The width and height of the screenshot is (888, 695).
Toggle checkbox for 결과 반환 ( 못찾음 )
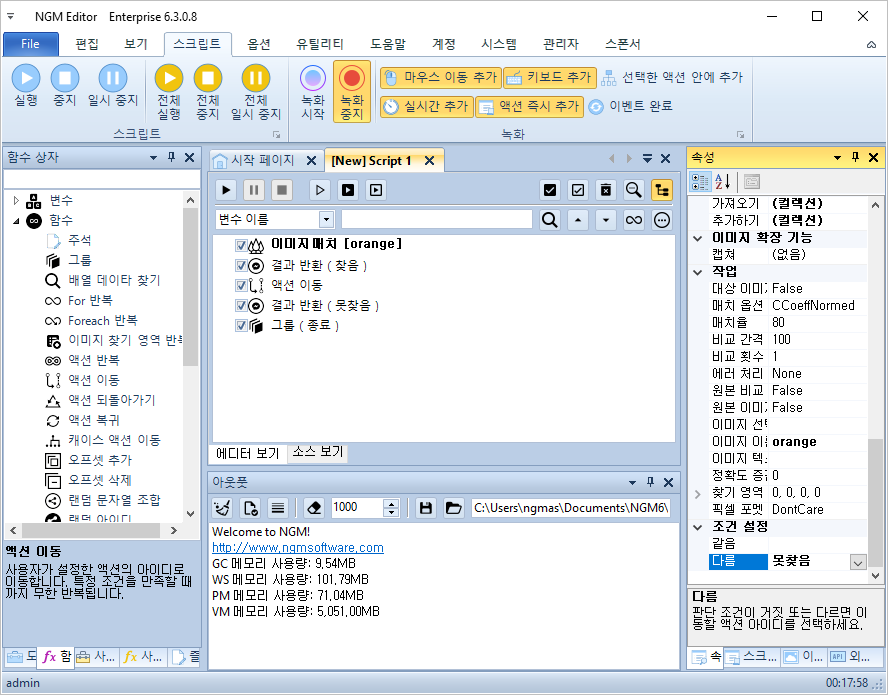pyautogui.click(x=241, y=305)
